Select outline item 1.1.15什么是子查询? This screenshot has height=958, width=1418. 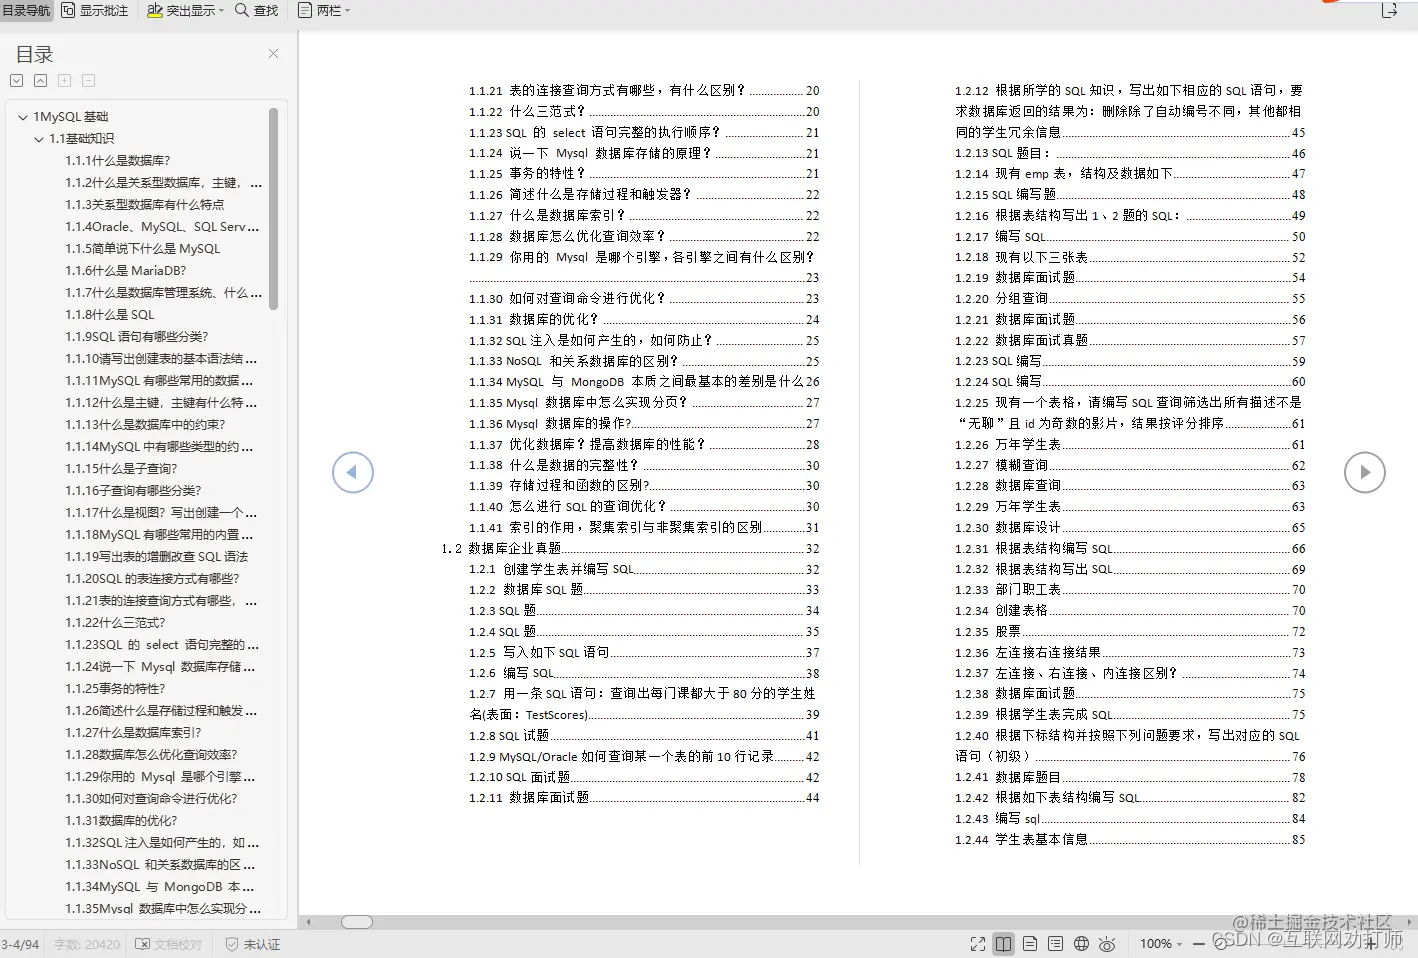click(x=121, y=469)
